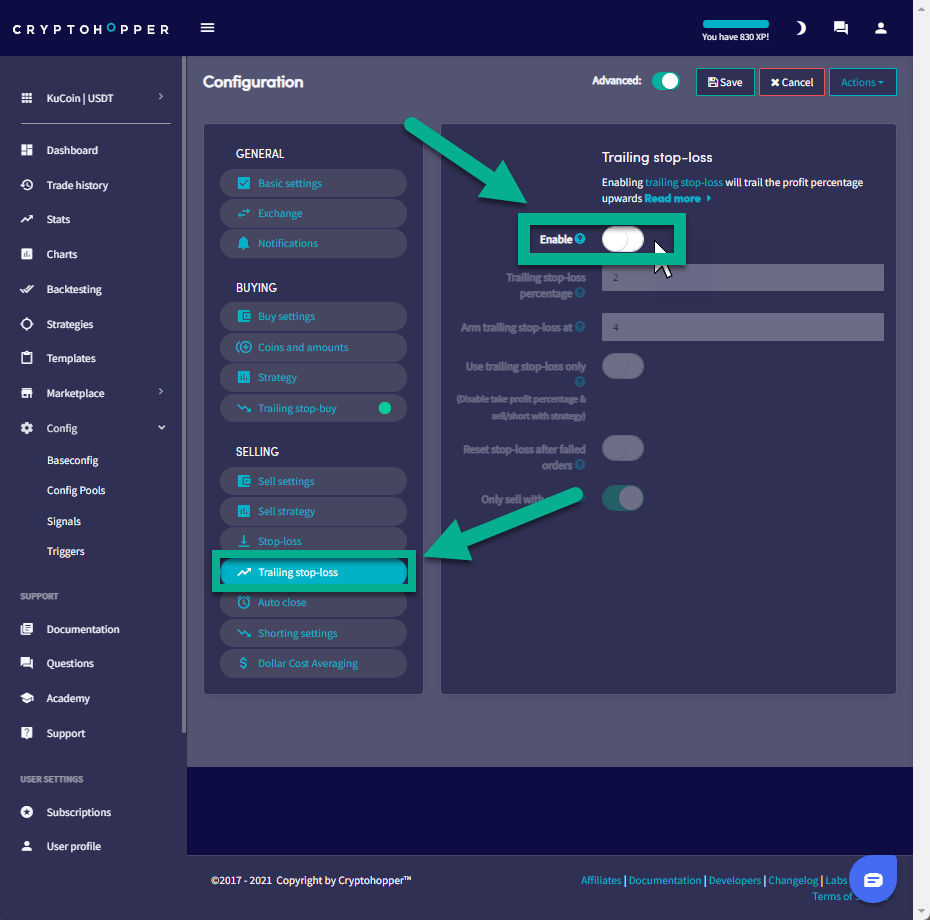Click the Enable help question mark icon
The image size is (930, 920).
(x=580, y=239)
